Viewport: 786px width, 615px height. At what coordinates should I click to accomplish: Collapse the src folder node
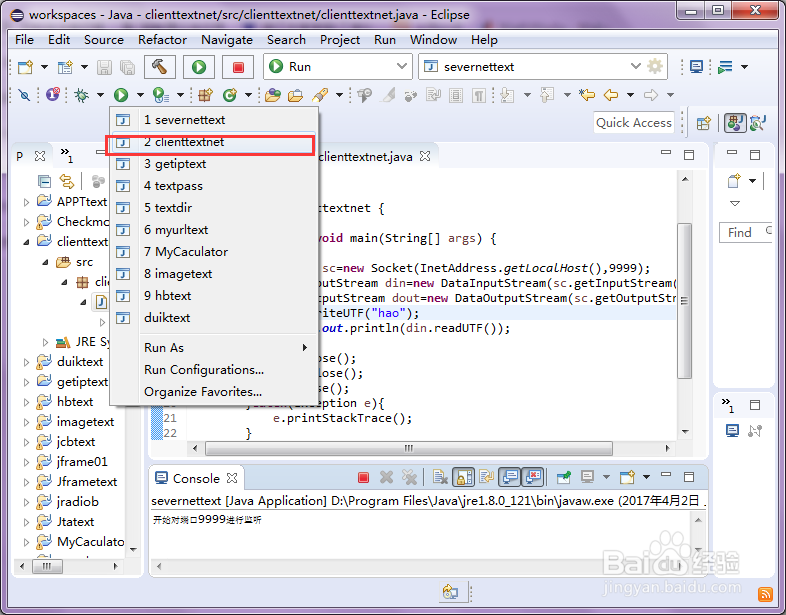coord(45,262)
